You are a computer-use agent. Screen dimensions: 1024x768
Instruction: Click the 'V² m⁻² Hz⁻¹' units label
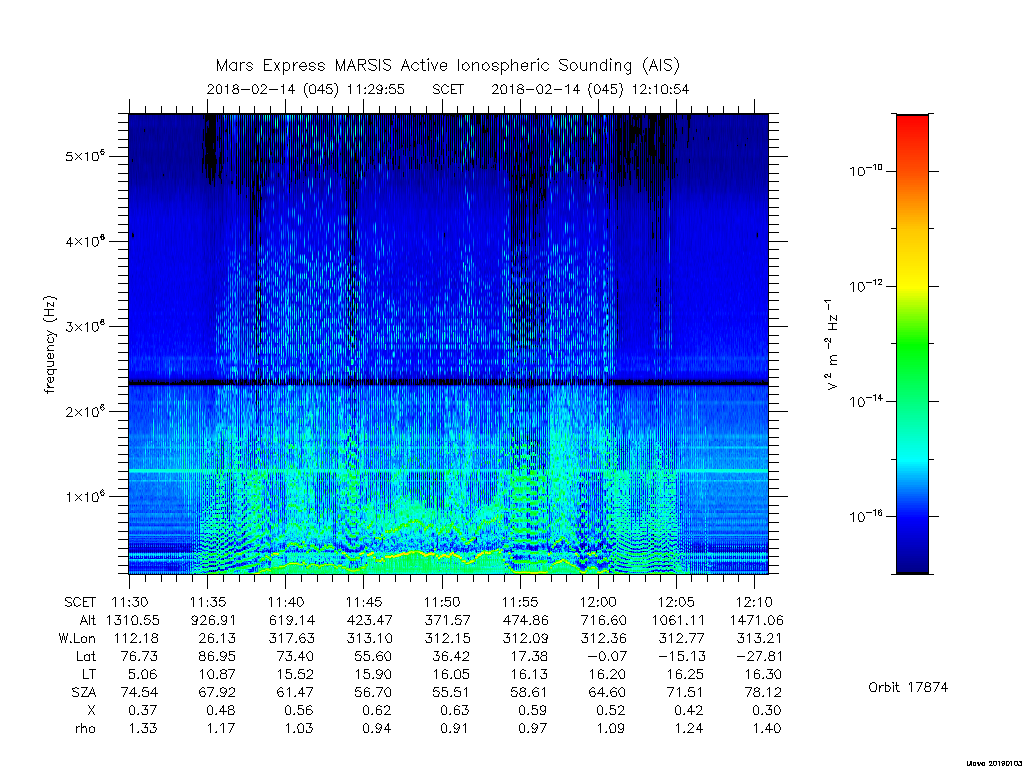(x=831, y=345)
